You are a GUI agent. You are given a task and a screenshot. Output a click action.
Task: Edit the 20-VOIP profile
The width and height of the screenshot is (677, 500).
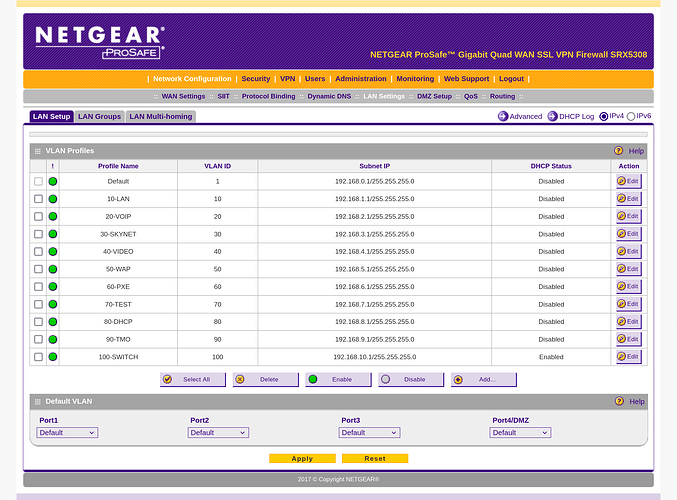(x=629, y=216)
